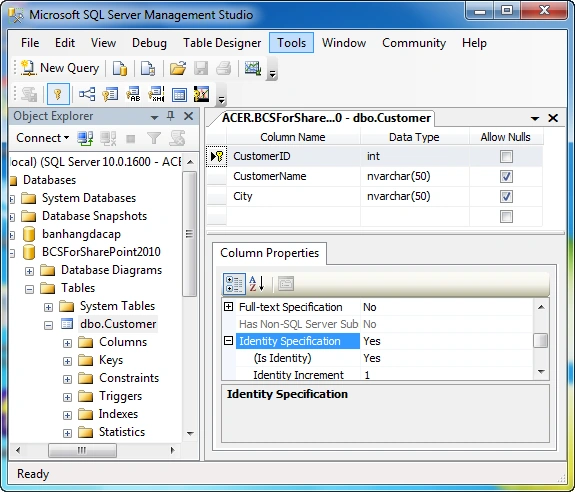Click the Analysis Services query icon
This screenshot has width=575, height=492.
148,68
